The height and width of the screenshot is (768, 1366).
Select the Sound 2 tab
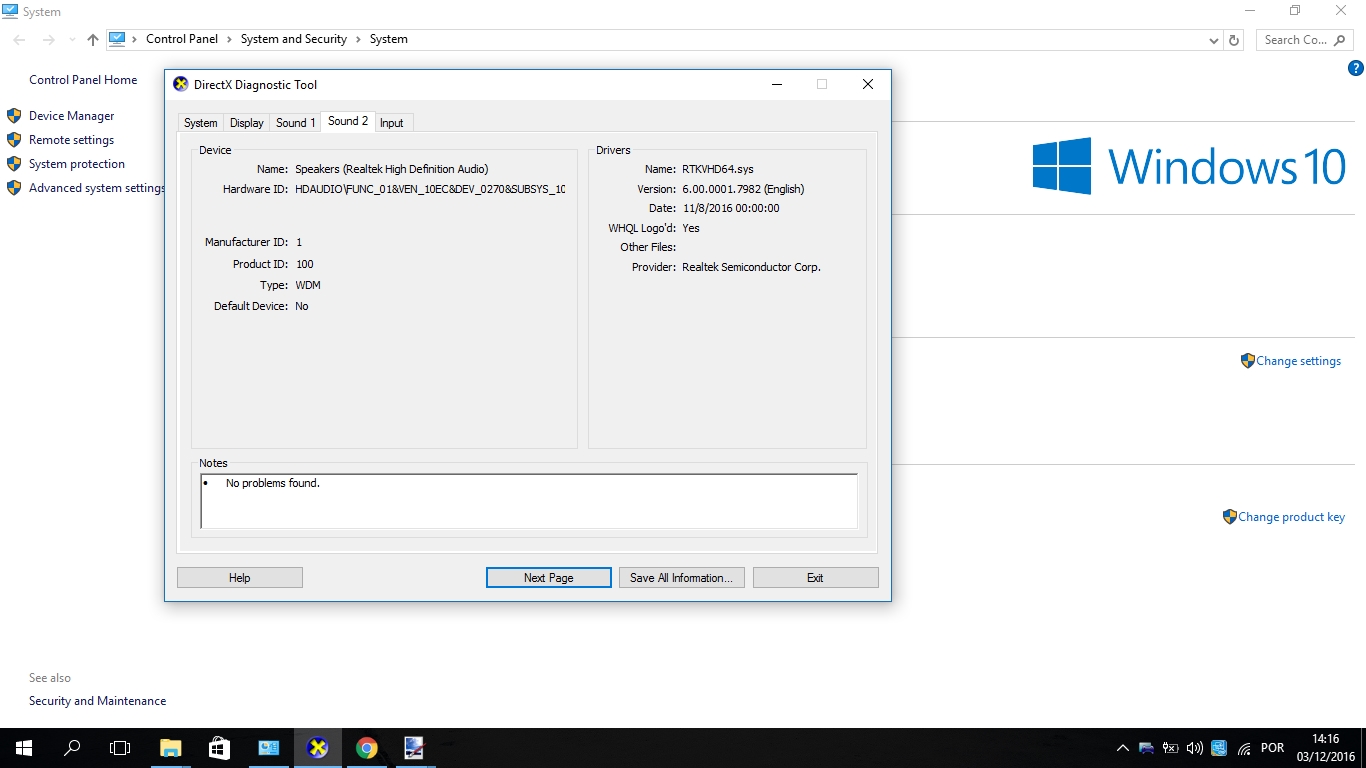click(348, 121)
